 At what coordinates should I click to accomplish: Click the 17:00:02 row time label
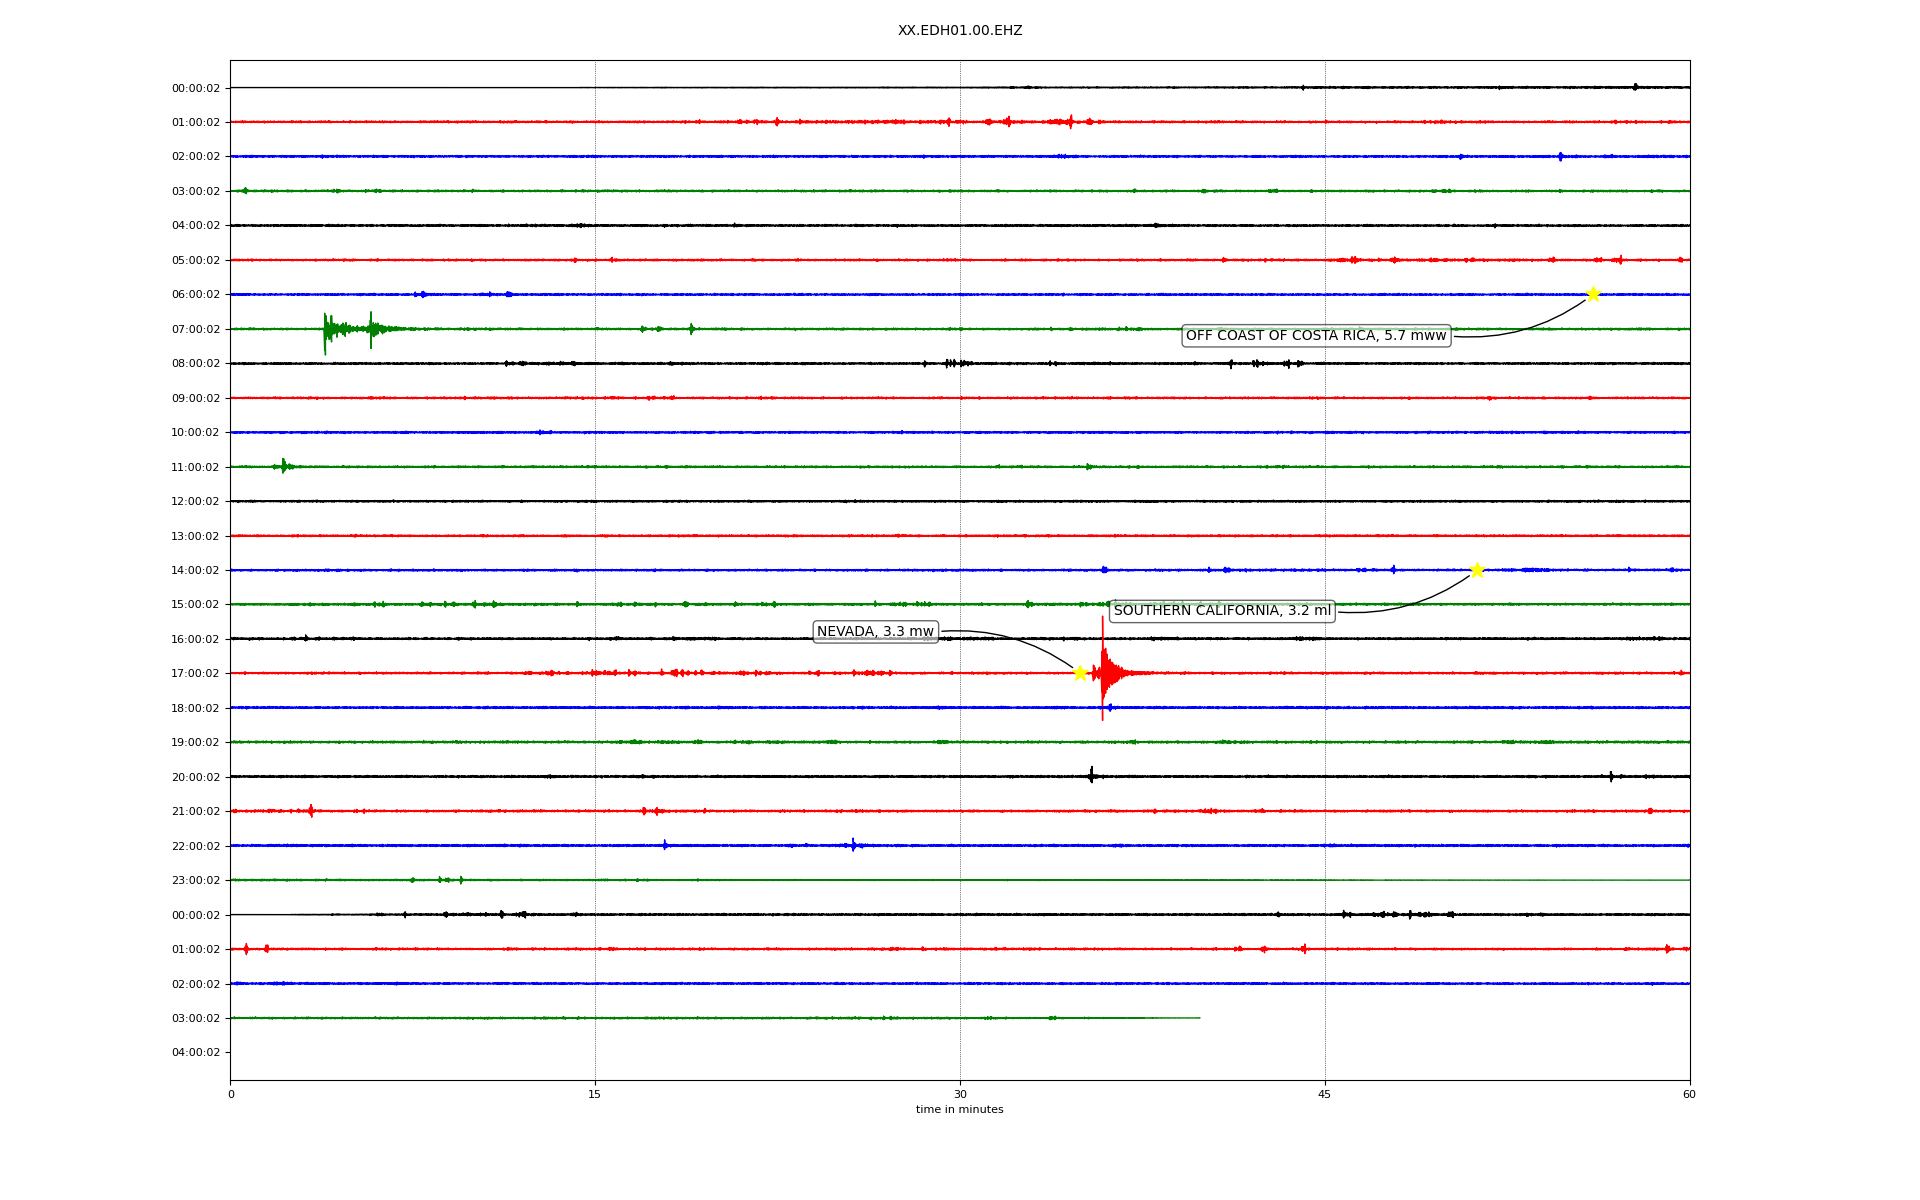click(195, 674)
